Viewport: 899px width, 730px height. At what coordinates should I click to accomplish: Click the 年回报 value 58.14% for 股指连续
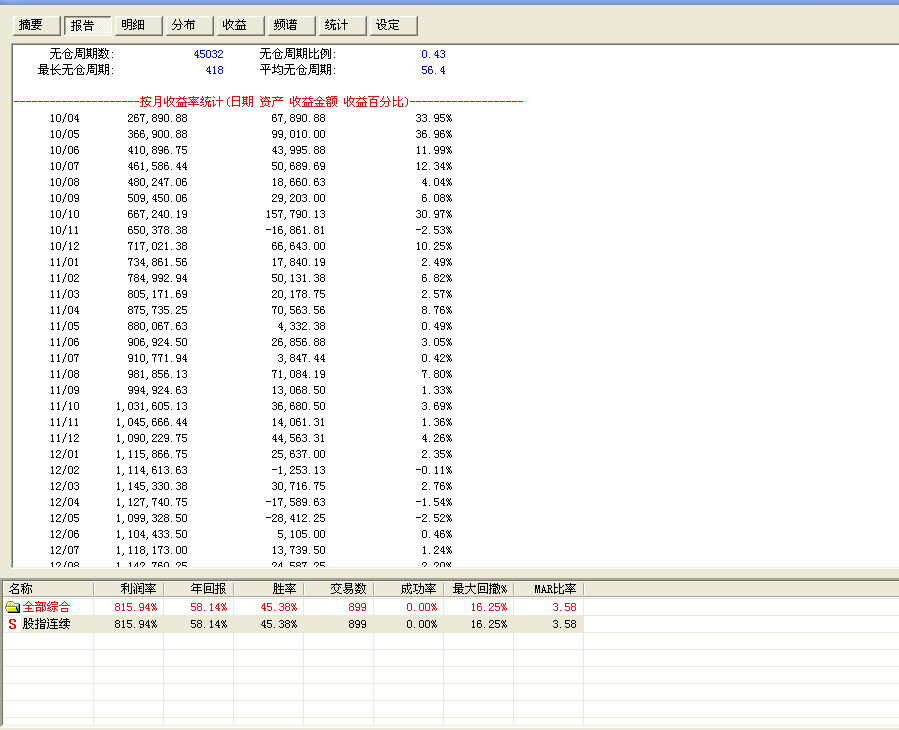(x=209, y=624)
